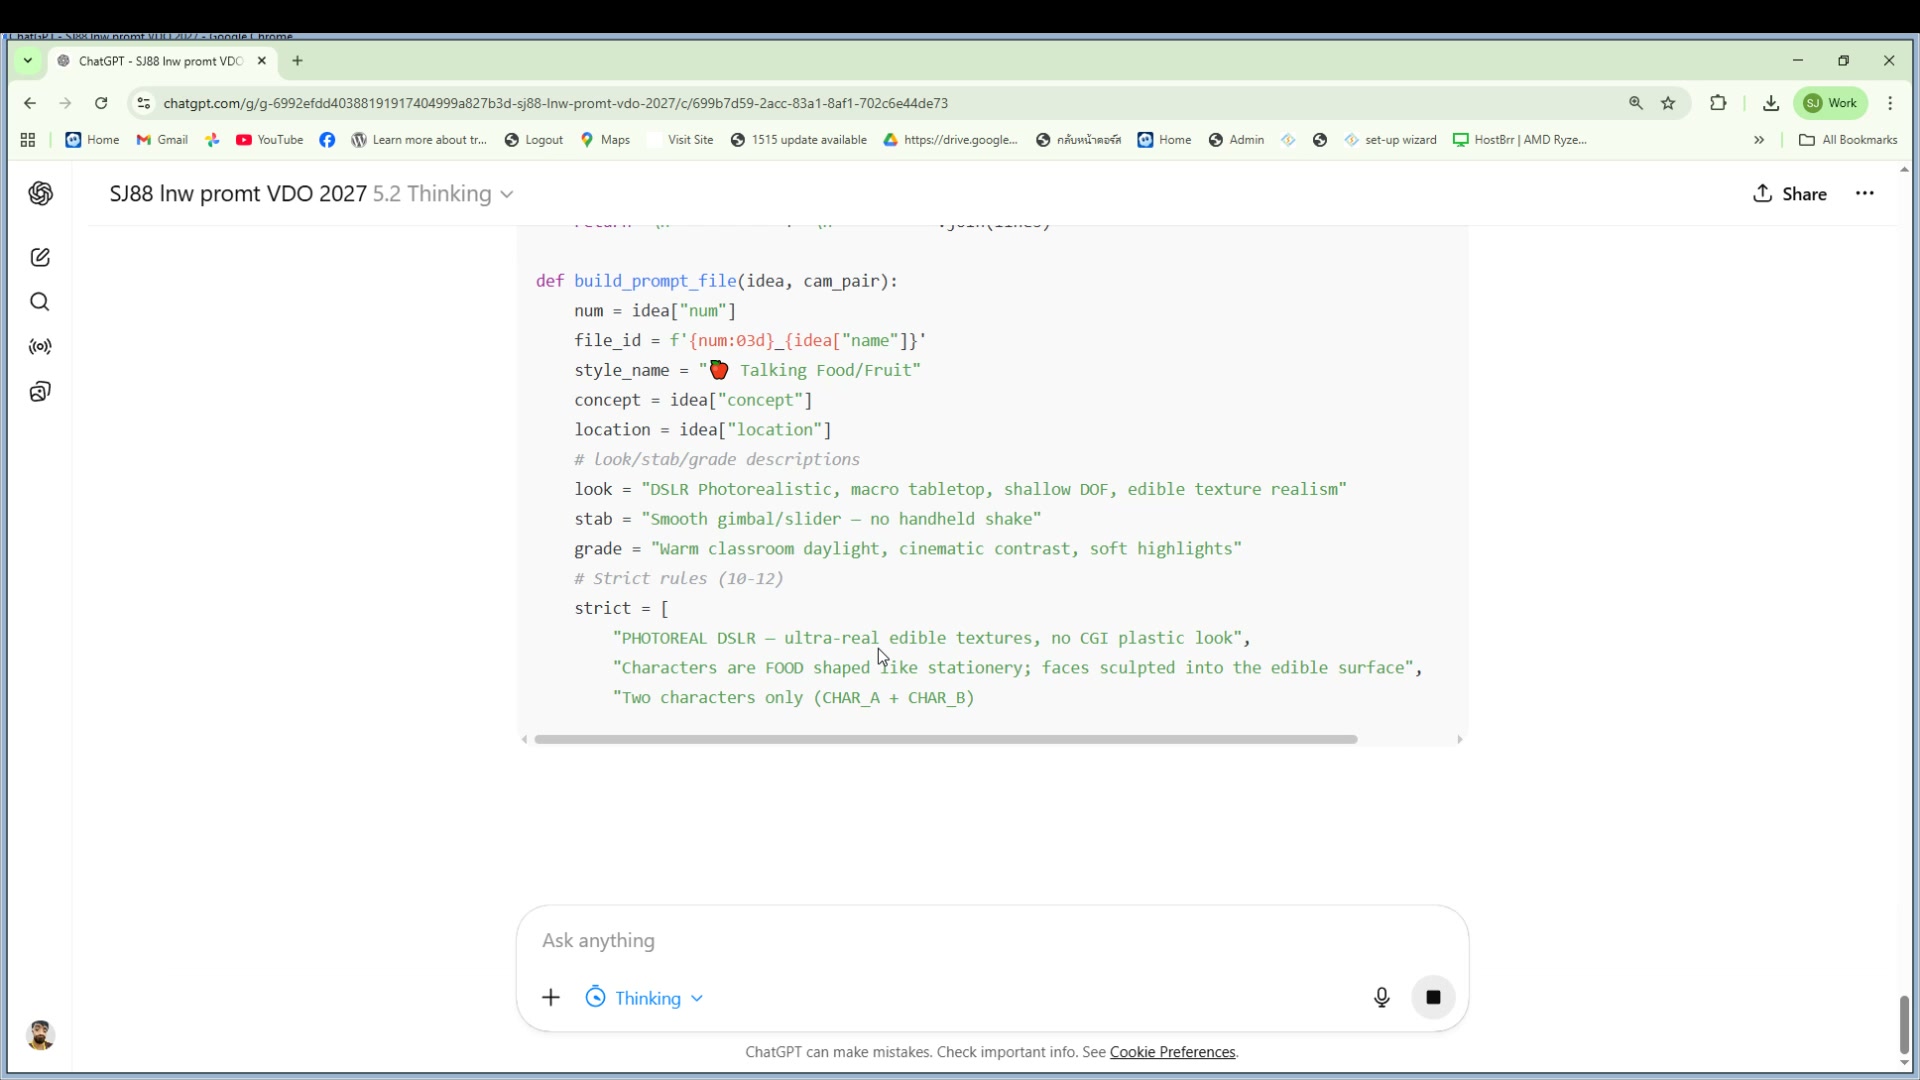Click the browser Downloads icon
Viewport: 1920px width, 1080px height.
(x=1771, y=103)
